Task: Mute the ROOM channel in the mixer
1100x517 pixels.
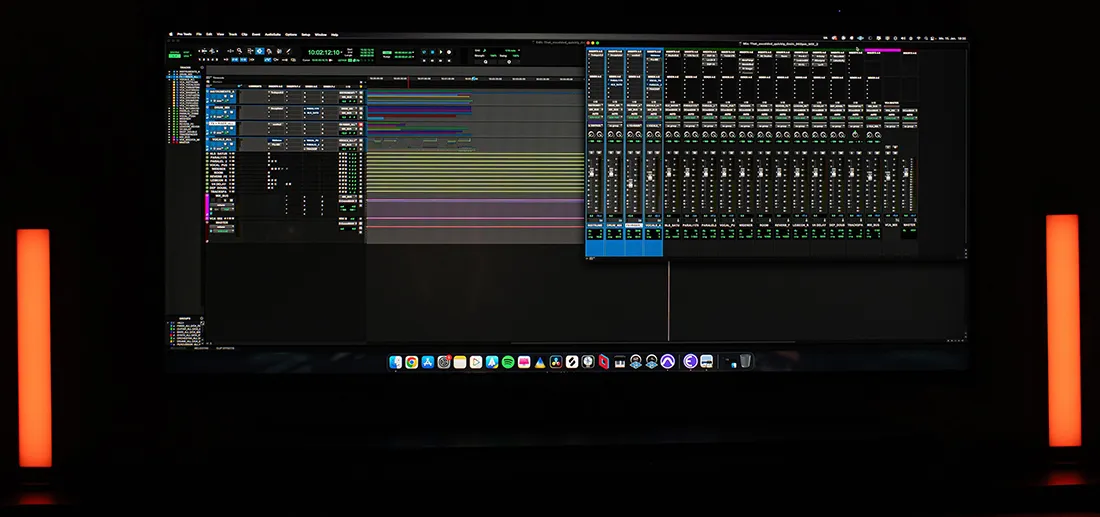Action: click(x=768, y=152)
